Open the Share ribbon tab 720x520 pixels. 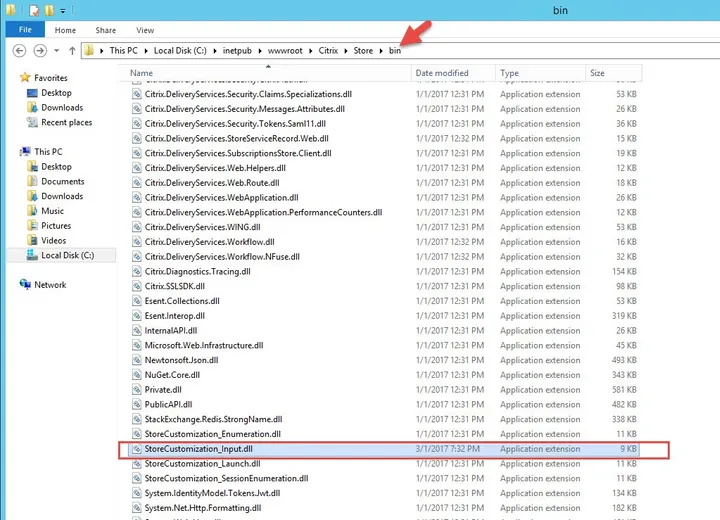click(106, 30)
